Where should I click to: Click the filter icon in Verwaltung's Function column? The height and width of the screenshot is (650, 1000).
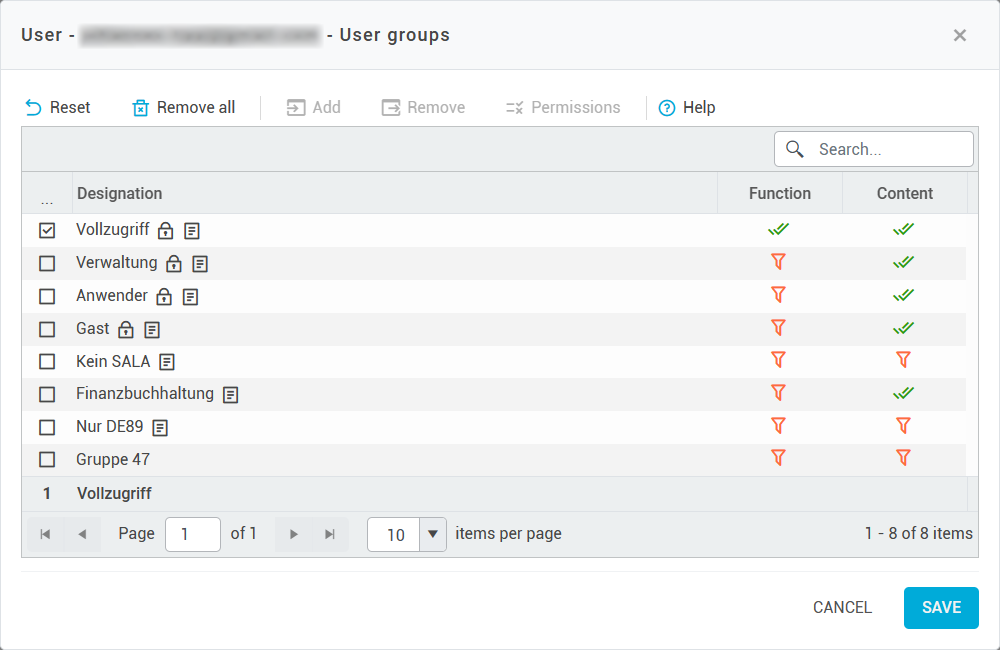point(778,262)
